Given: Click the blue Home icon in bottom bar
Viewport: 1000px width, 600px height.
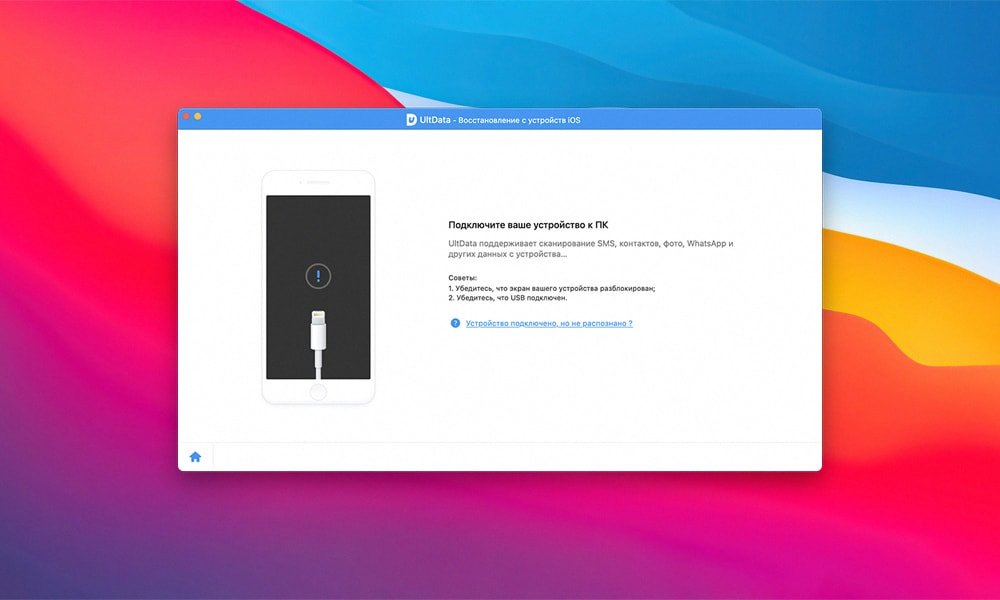Looking at the screenshot, I should [x=195, y=457].
